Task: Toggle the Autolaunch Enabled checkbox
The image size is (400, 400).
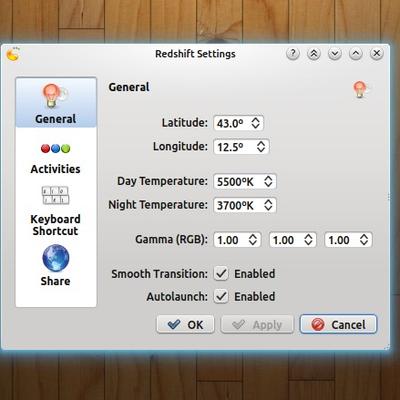Action: click(x=221, y=296)
